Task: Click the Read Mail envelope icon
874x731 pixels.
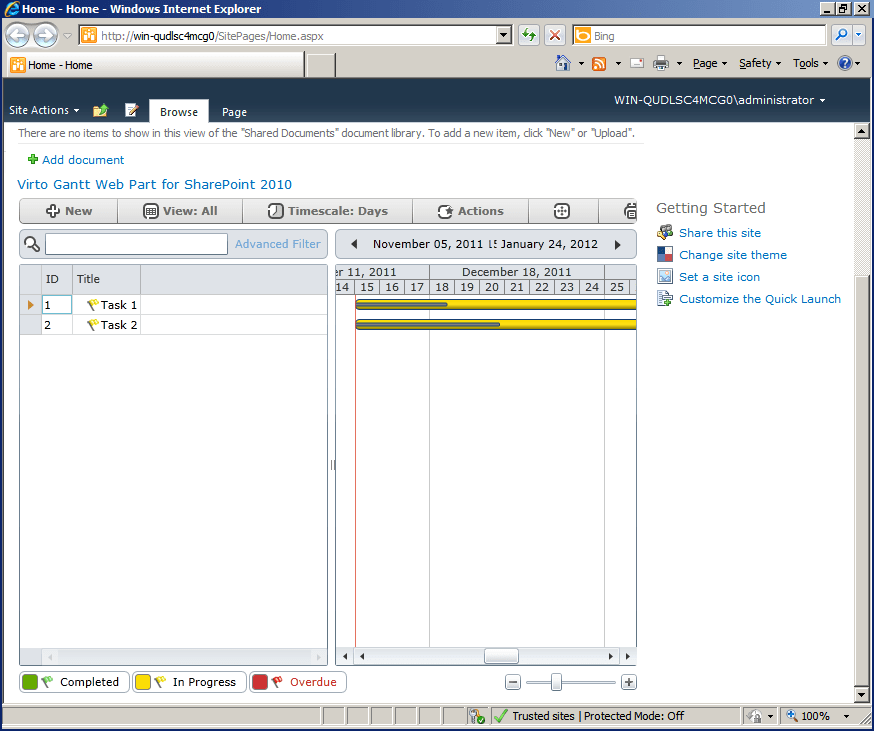Action: tap(637, 63)
